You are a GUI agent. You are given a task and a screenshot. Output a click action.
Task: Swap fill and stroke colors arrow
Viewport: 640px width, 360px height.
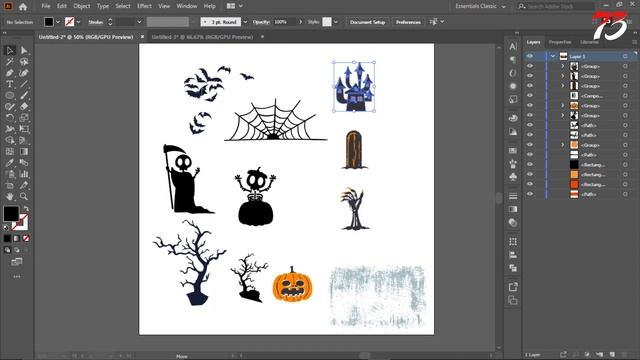pyautogui.click(x=26, y=209)
